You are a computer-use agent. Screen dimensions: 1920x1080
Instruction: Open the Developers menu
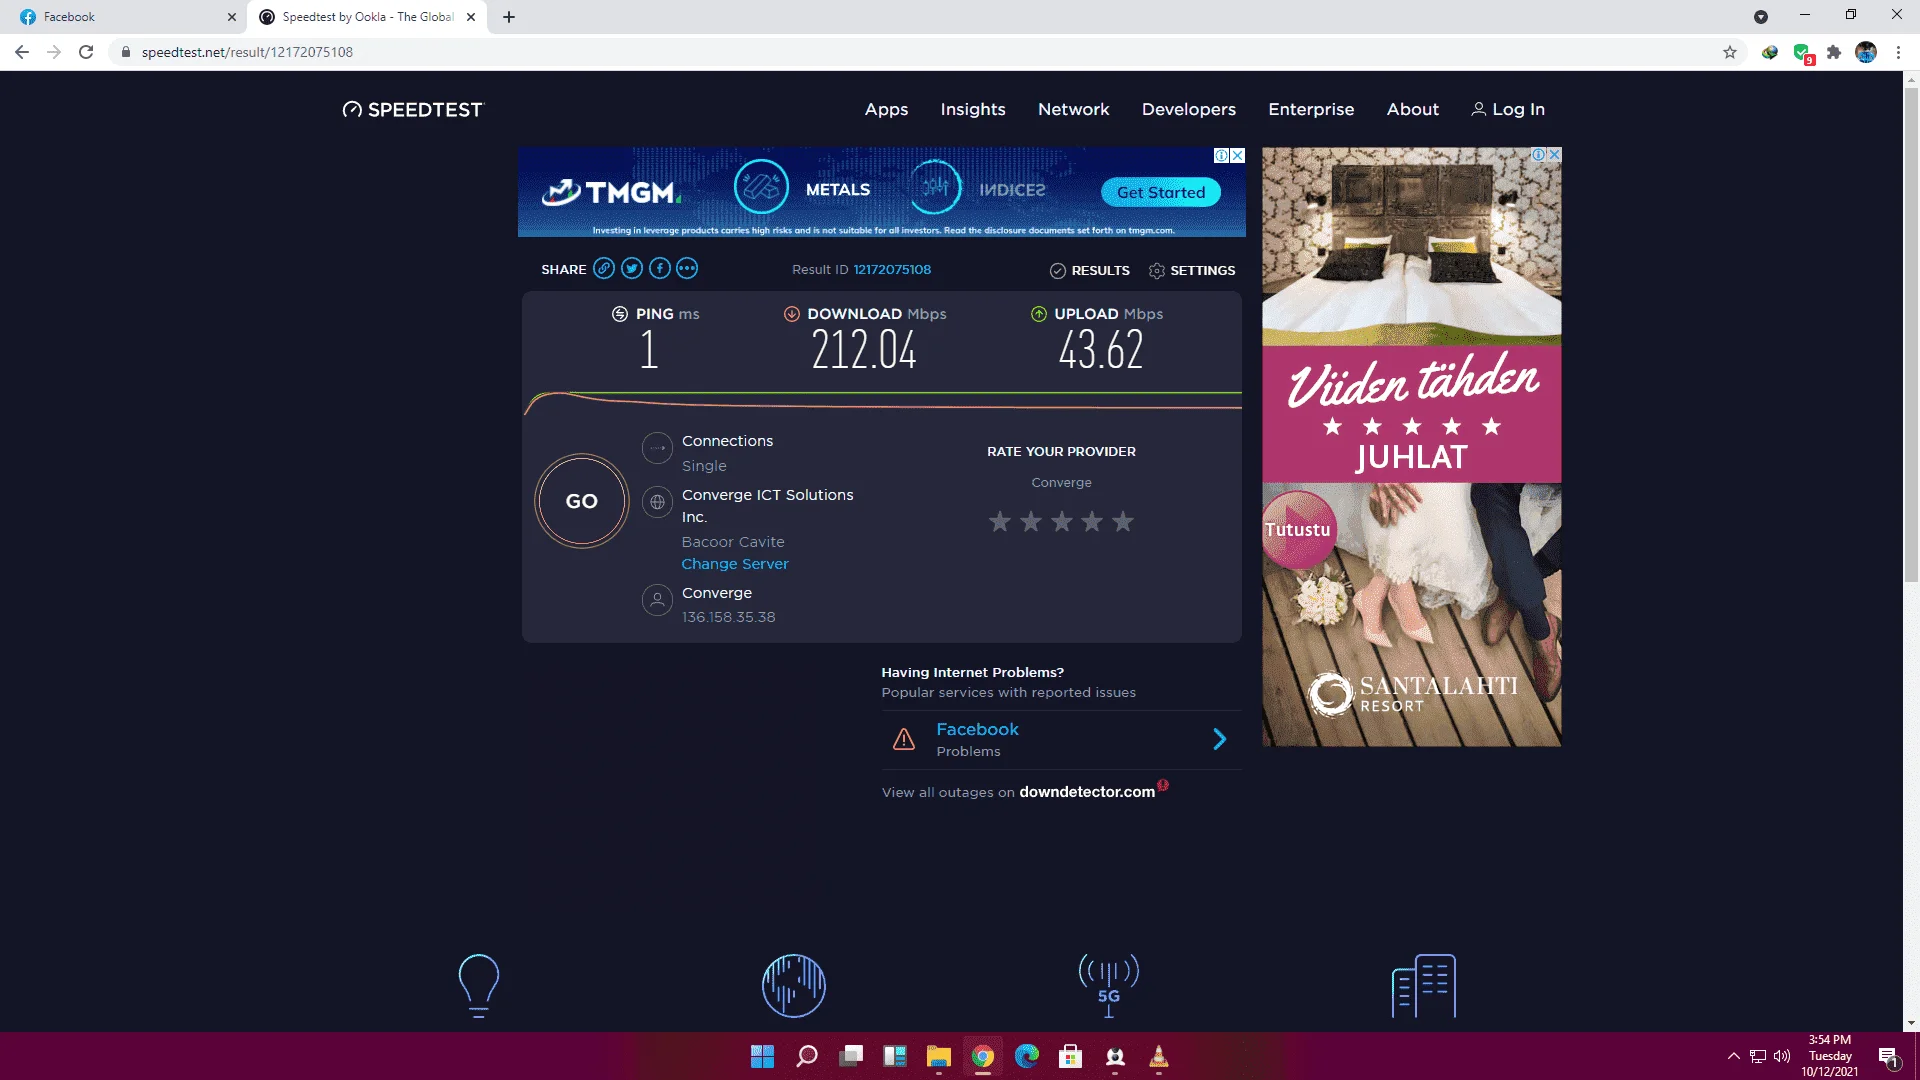point(1189,110)
